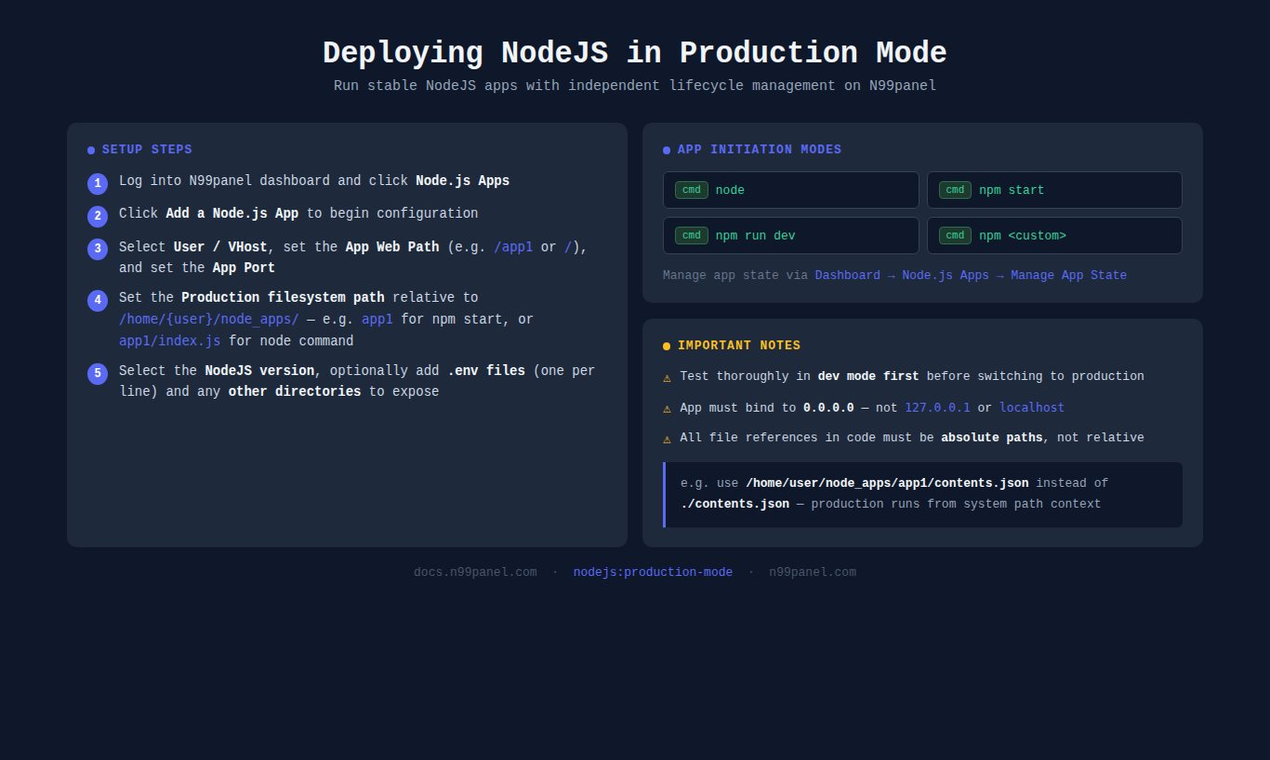This screenshot has width=1270, height=760.
Task: Click 'absolute paths' bold text in notes
Action: tap(992, 438)
